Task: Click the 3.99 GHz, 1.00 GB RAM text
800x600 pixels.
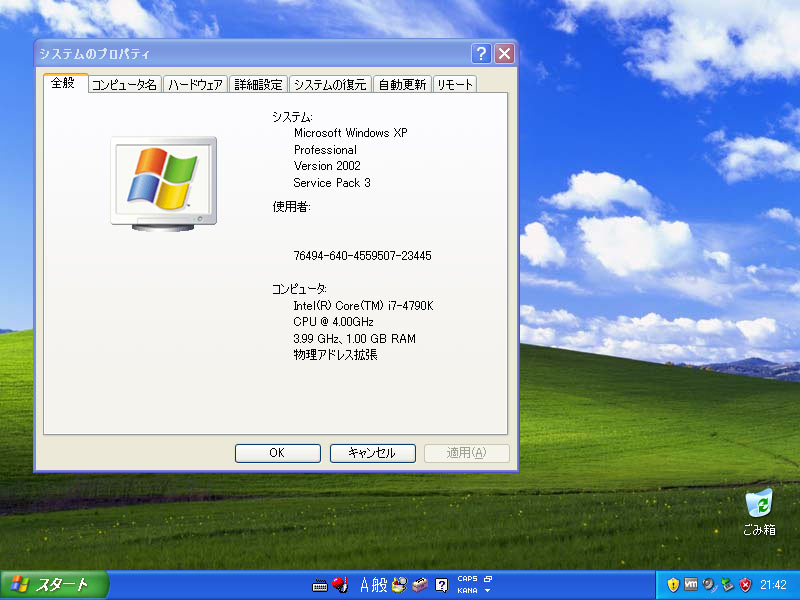Action: (x=354, y=339)
